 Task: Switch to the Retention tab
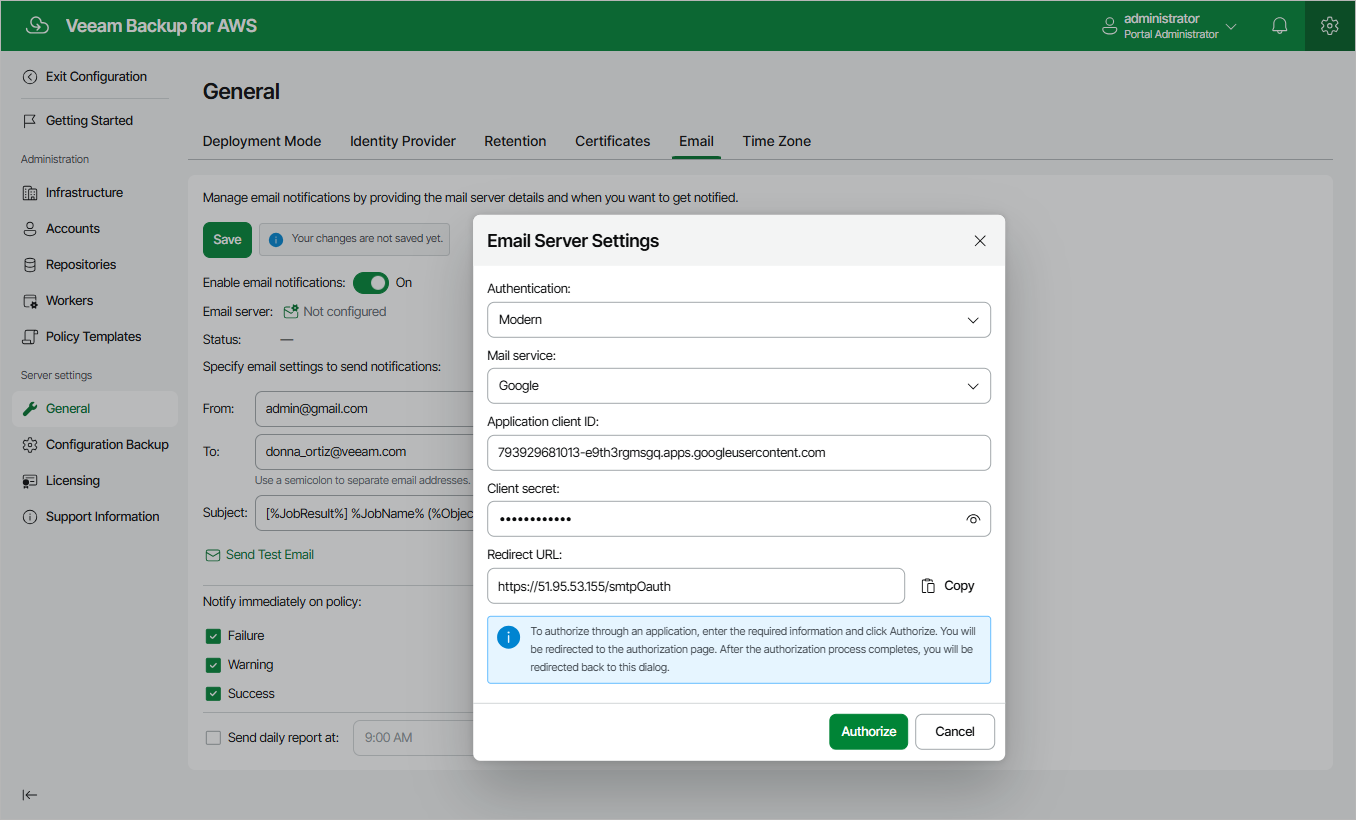[x=515, y=141]
